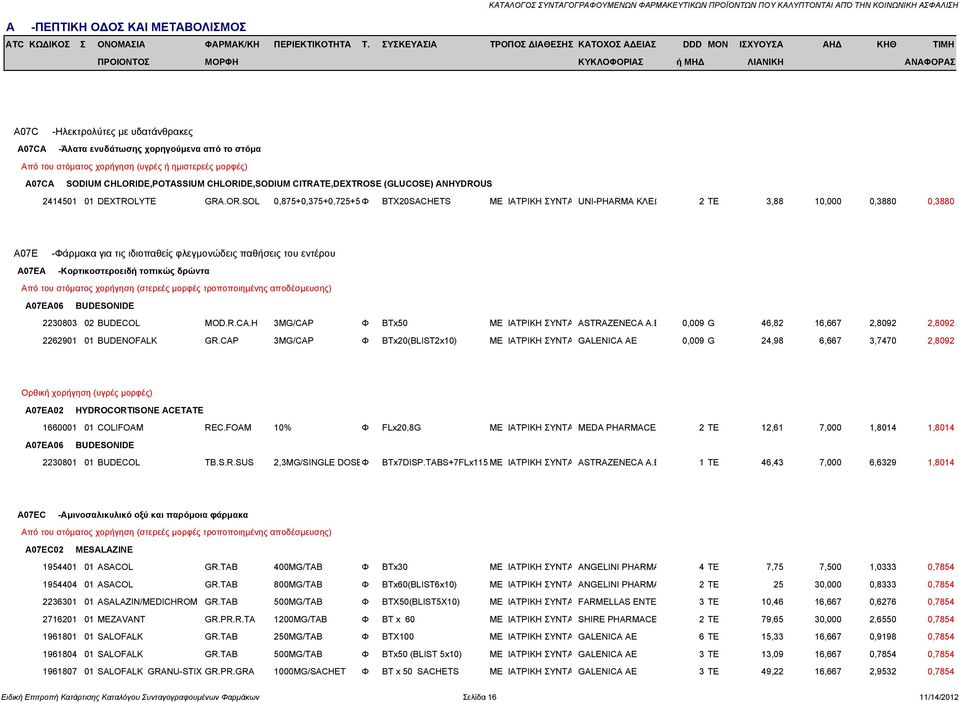Click license holder FARMELLAS ENTE

click(x=617, y=602)
